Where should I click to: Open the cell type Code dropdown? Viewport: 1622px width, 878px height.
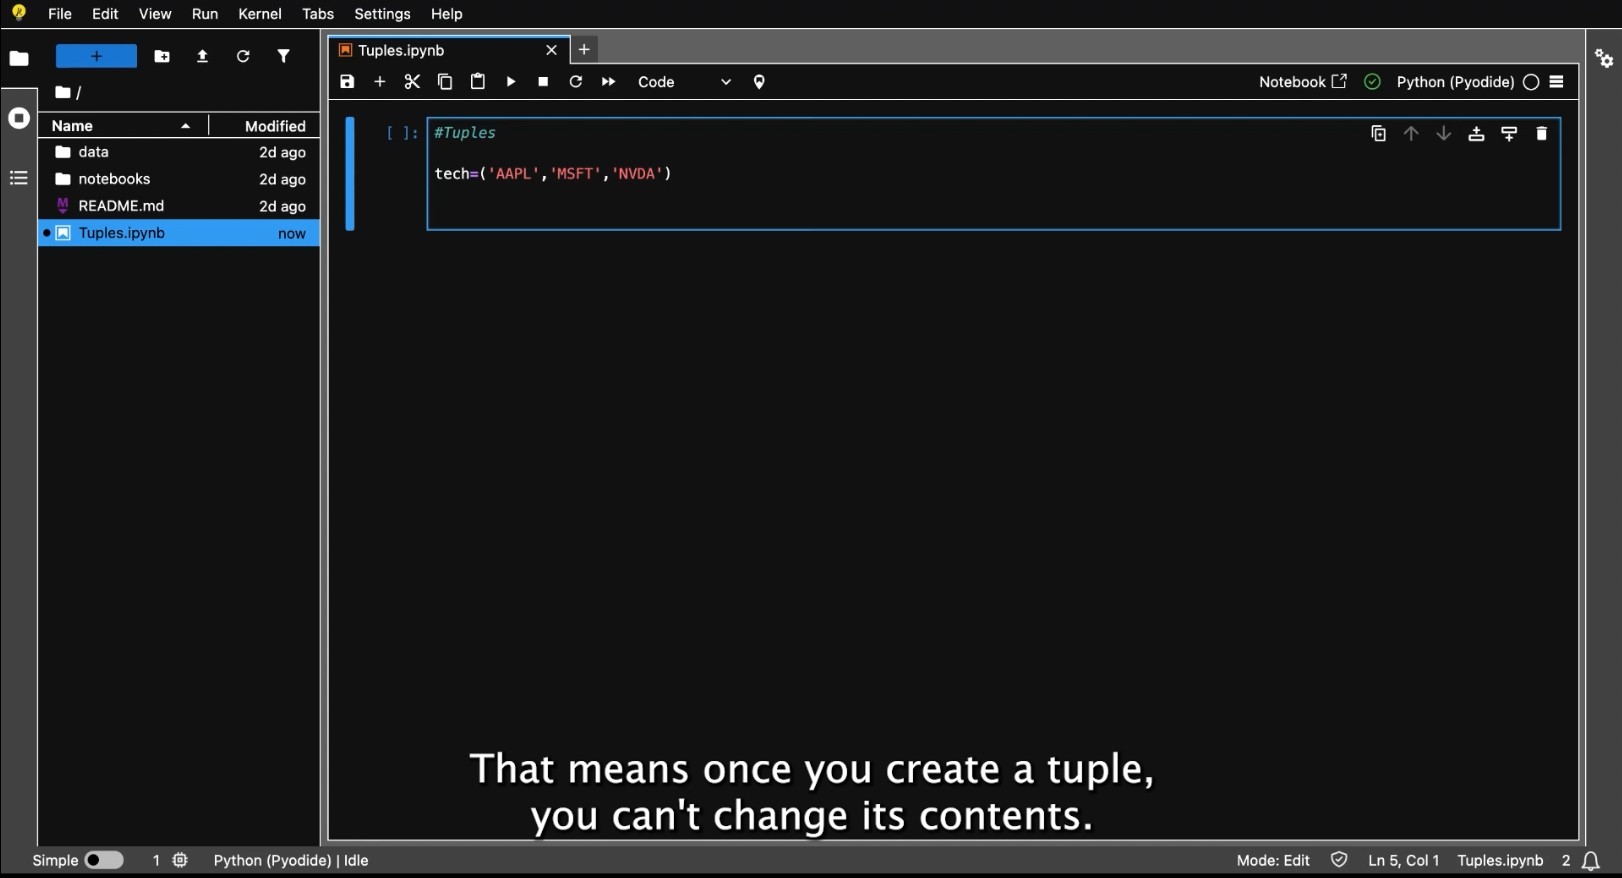pyautogui.click(x=684, y=82)
